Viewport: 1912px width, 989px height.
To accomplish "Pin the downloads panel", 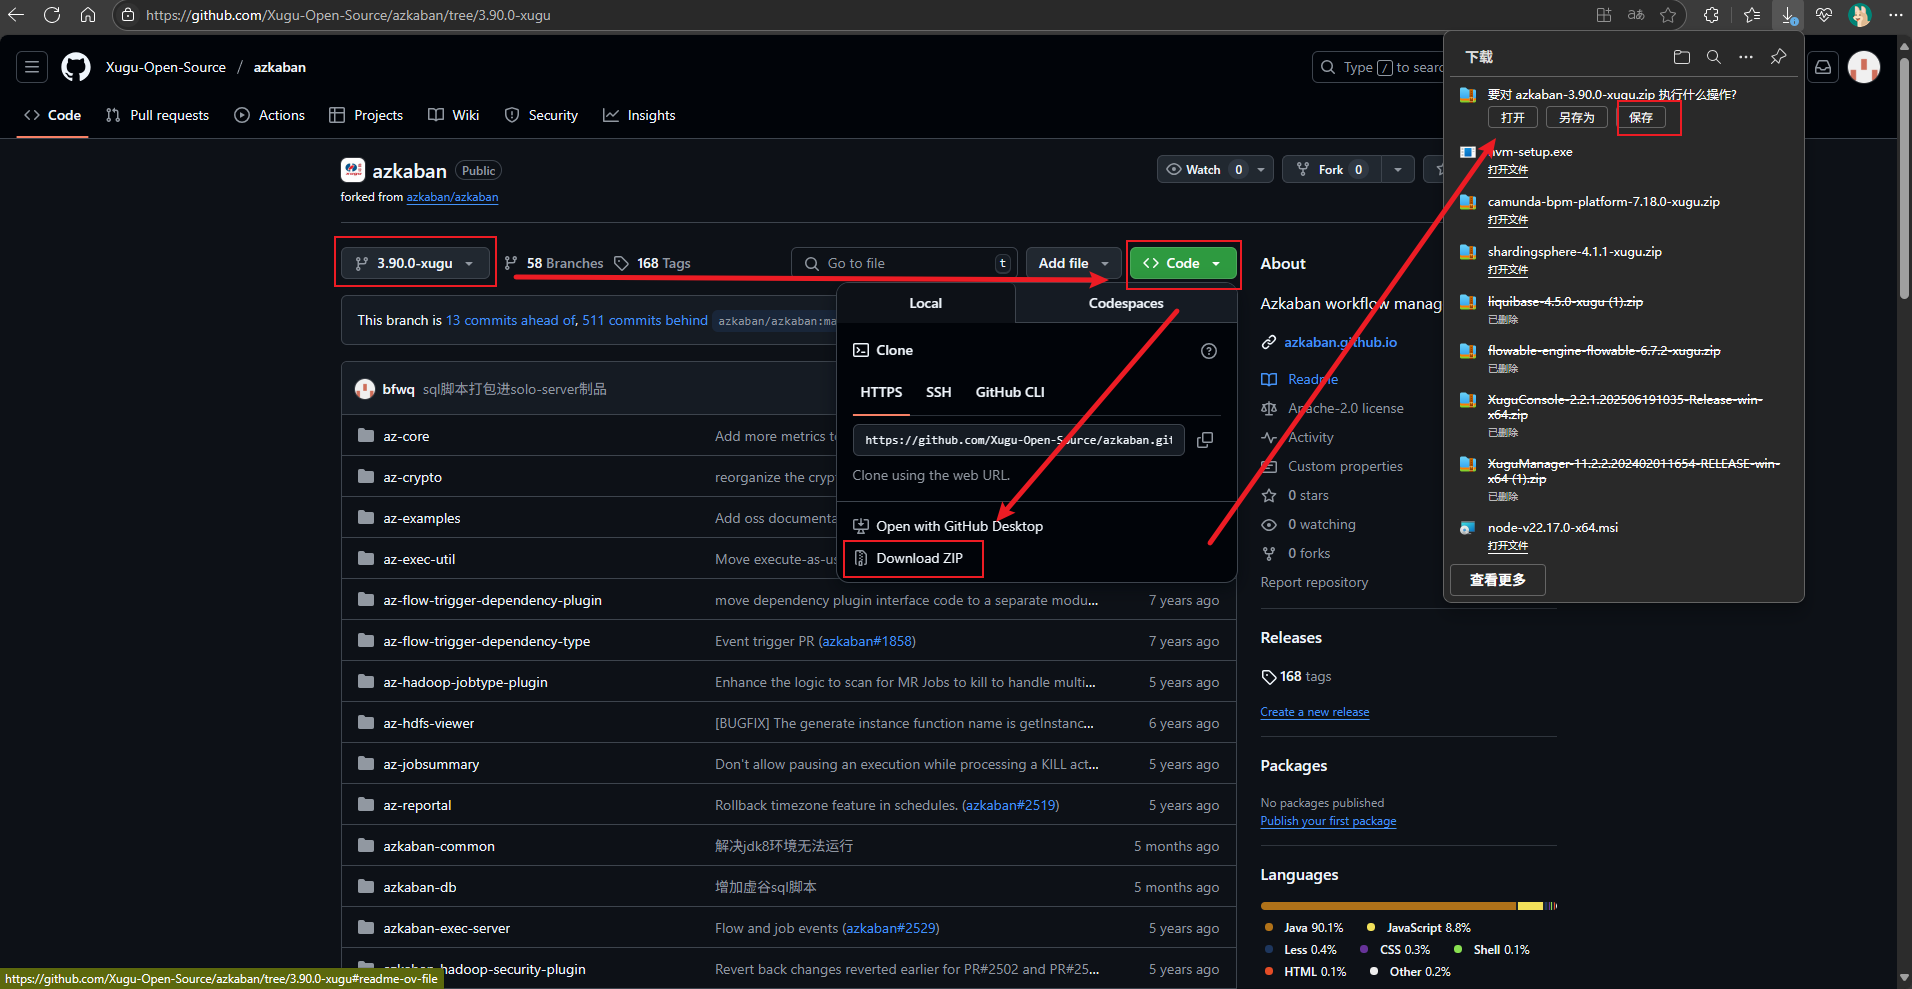I will pos(1778,57).
